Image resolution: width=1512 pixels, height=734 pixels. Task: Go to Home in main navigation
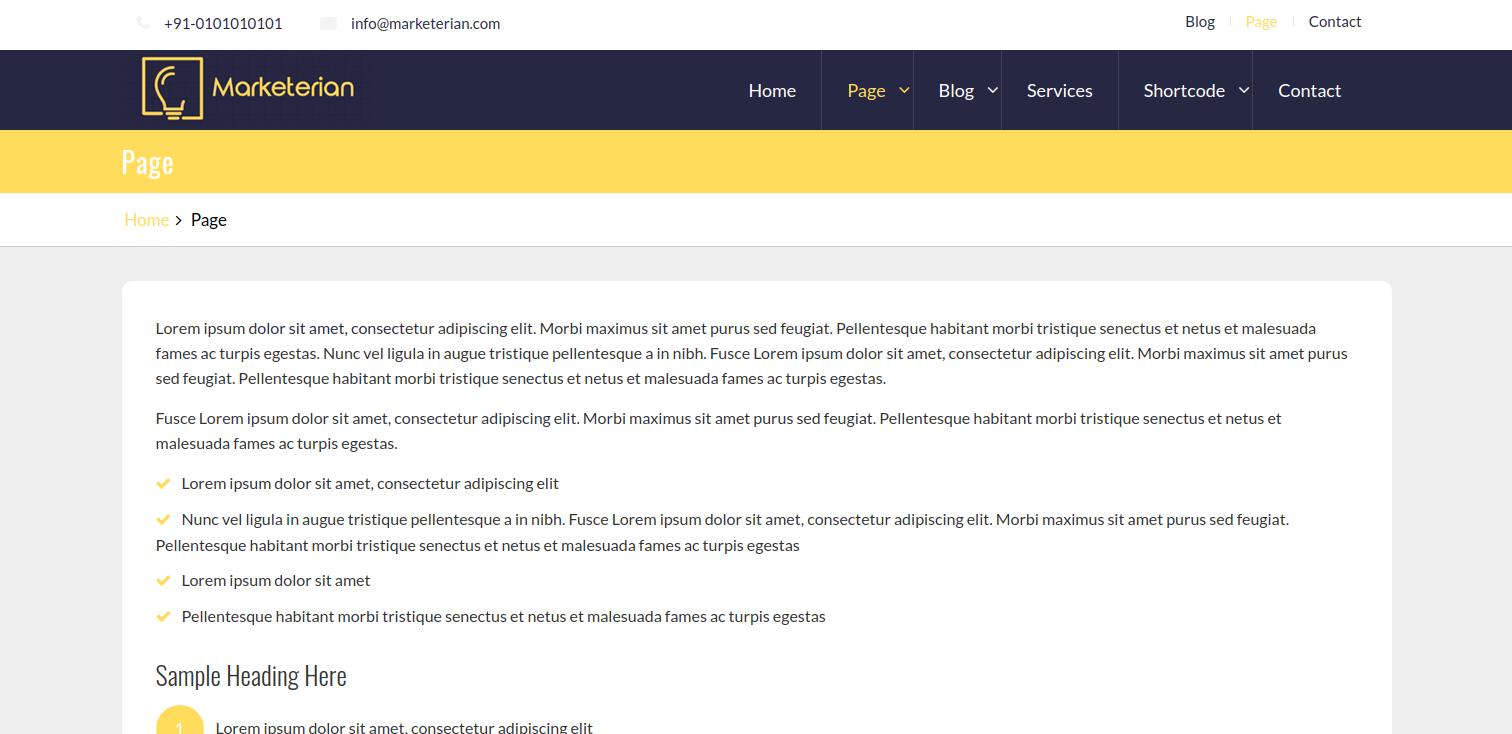point(772,91)
